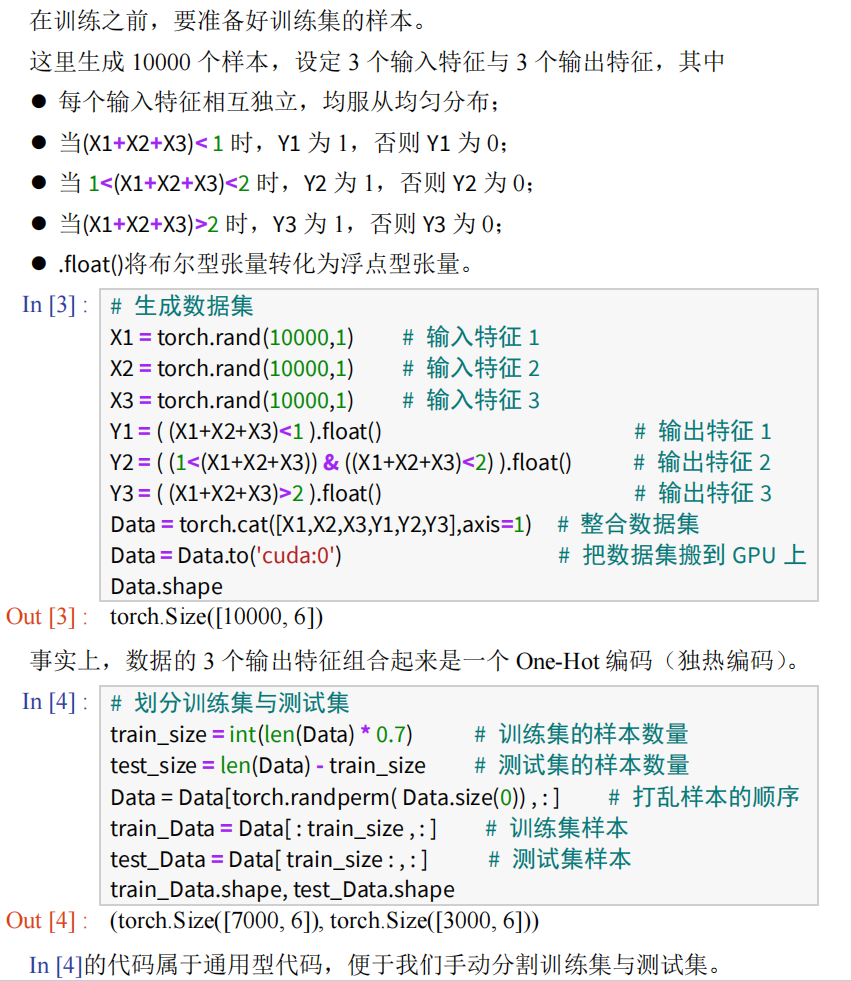Viewport: 851px width, 981px height.
Task: Click the comment "# 输入特征 1"
Action: pos(471,337)
